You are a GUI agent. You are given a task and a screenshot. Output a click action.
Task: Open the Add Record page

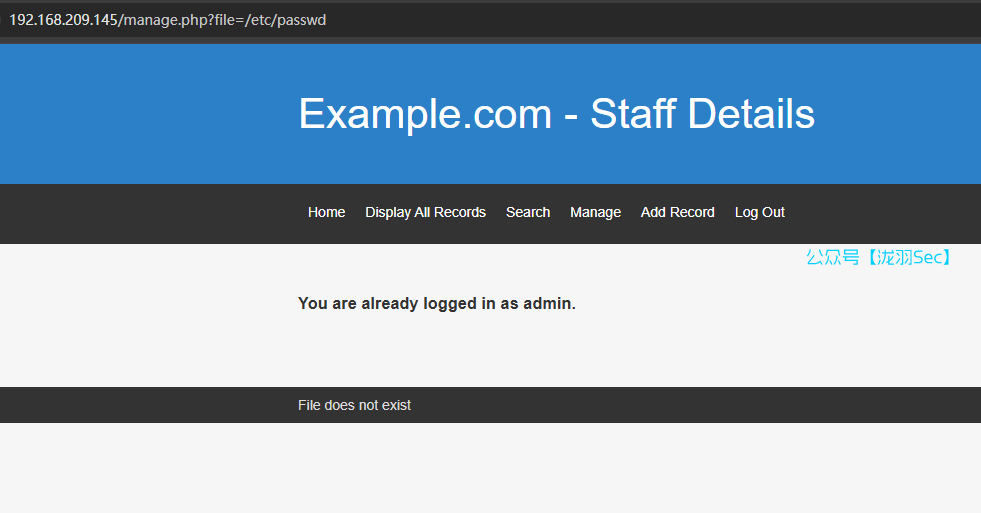pos(678,212)
